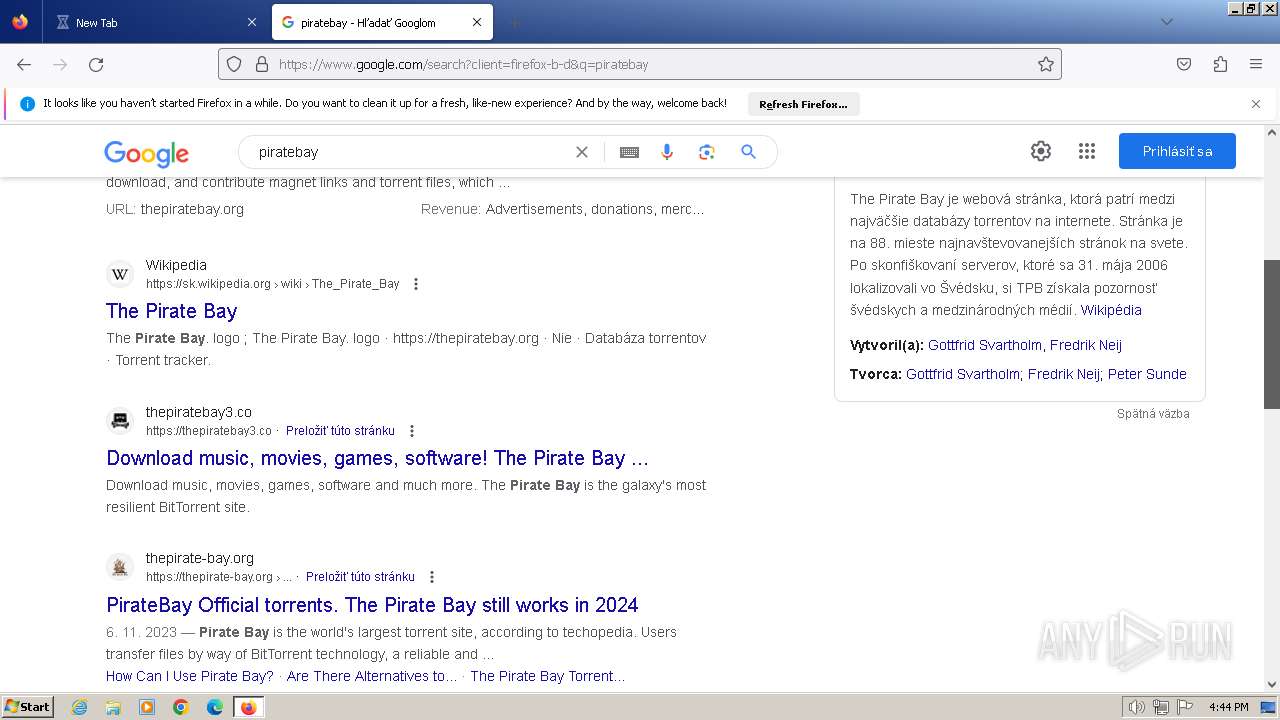Screen dimensions: 1280x720
Task: Click the thepiratebay3.co site favicon
Action: [x=120, y=421]
